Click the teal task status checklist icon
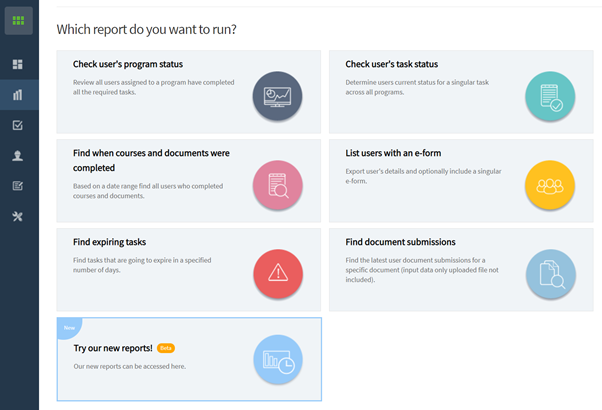Screen dimensions: 602x410 (550, 96)
